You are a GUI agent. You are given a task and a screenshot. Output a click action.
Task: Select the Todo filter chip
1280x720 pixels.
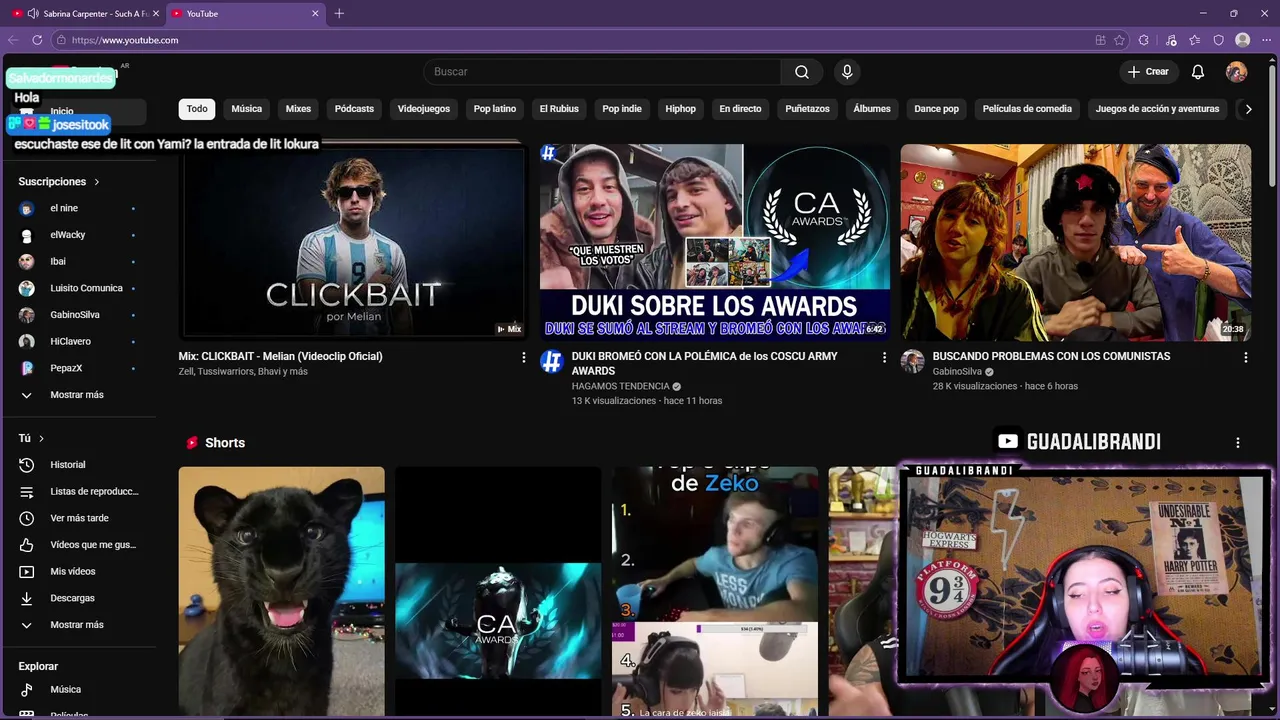197,109
